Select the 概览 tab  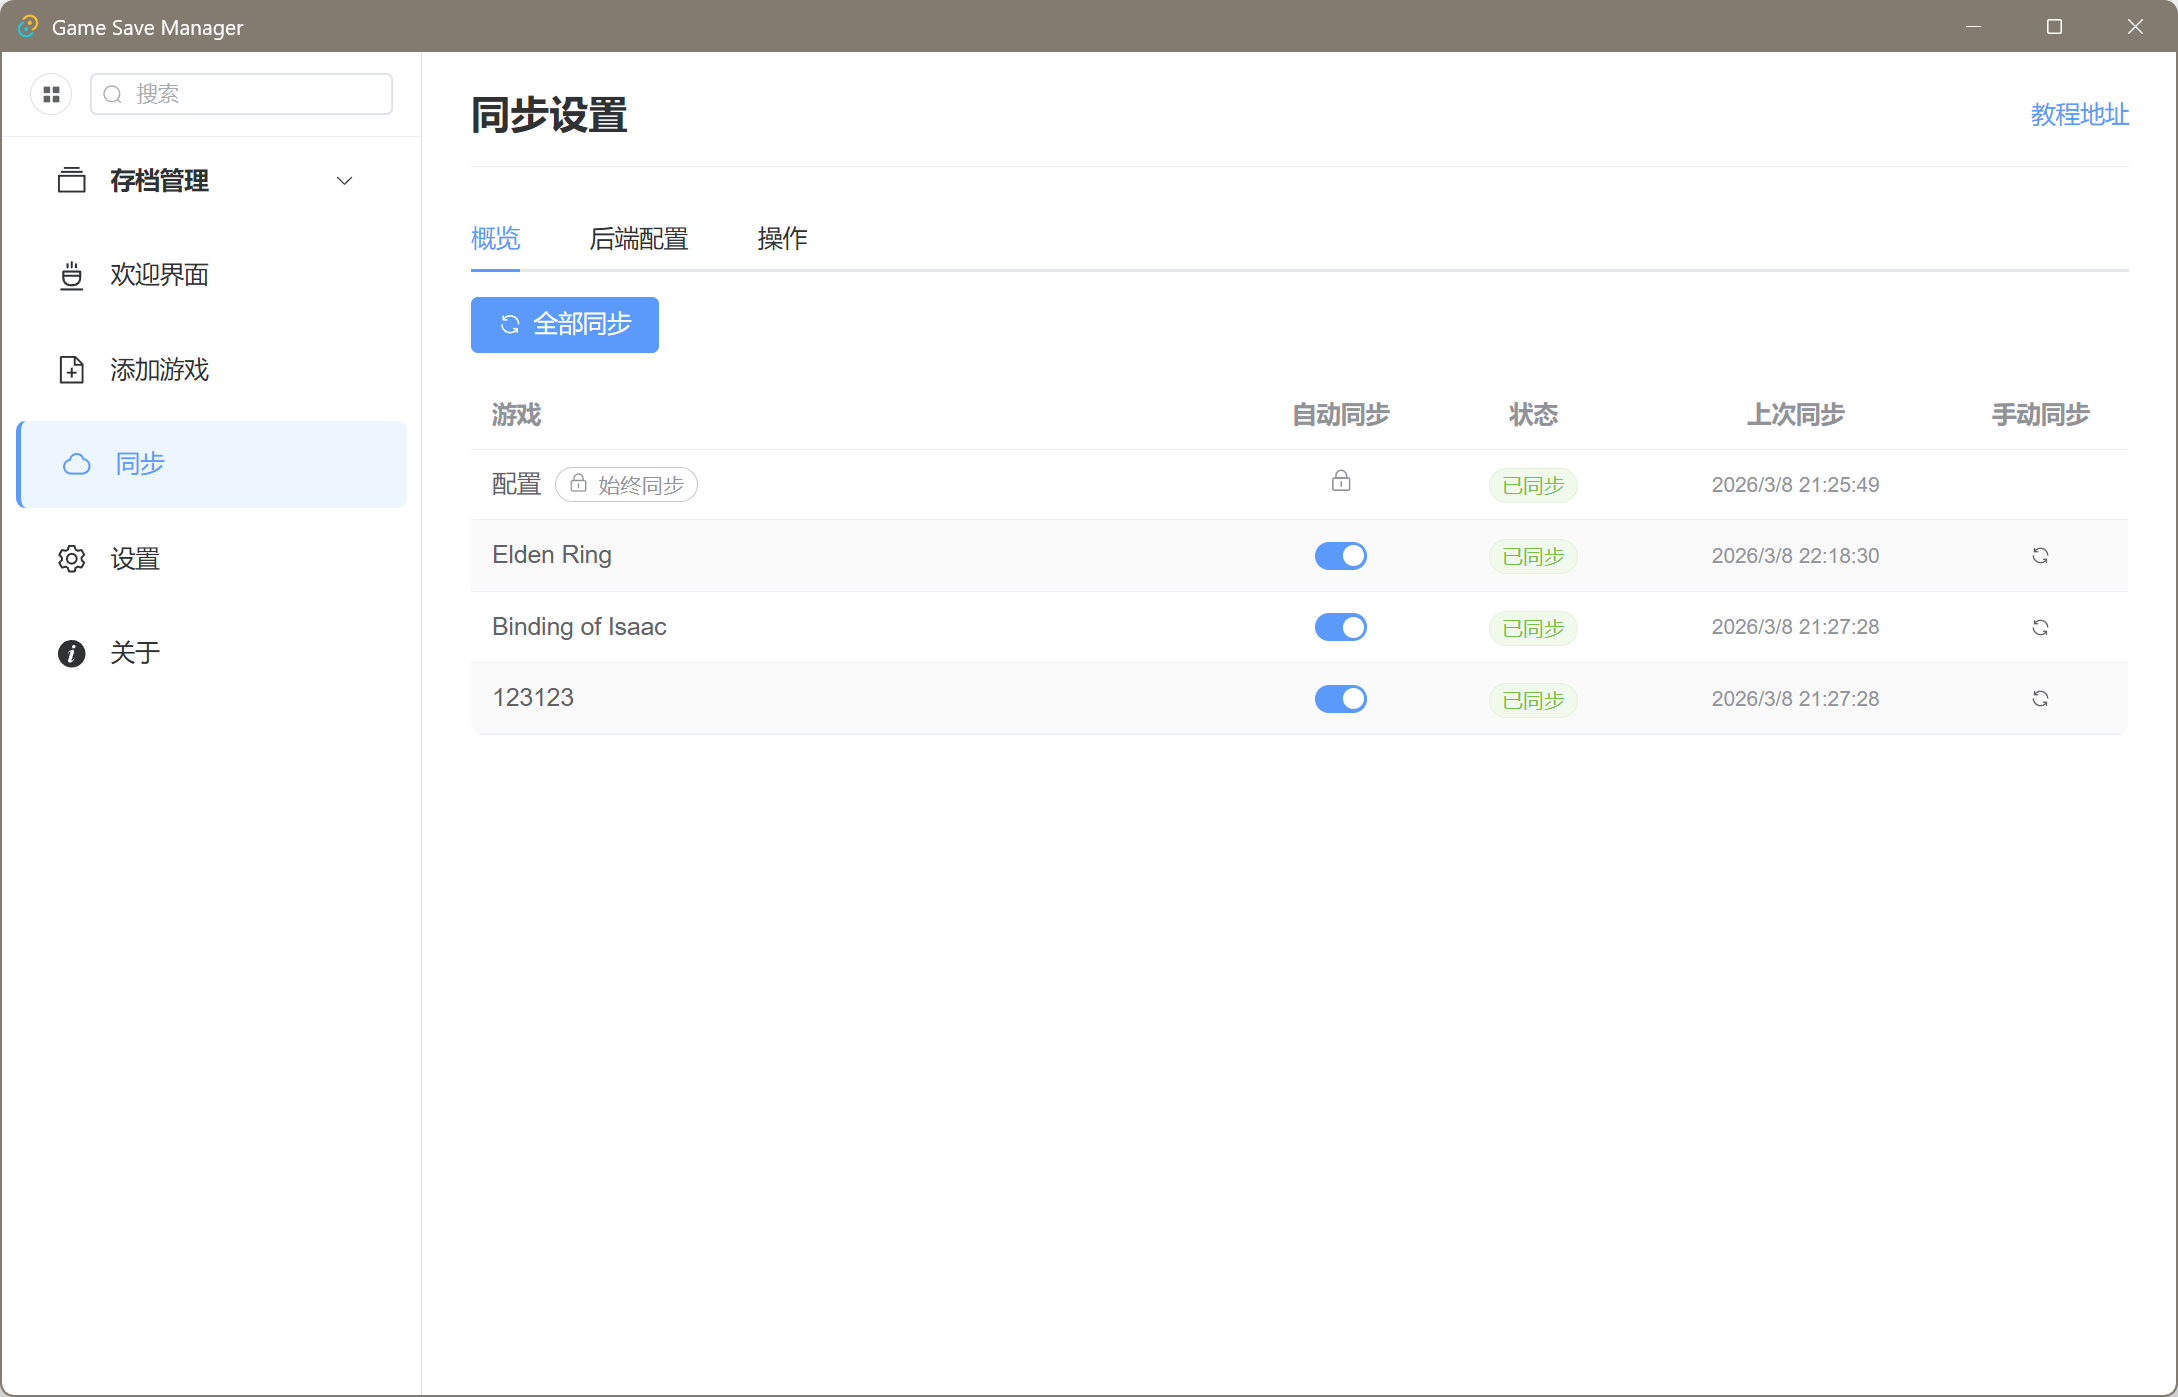point(495,239)
